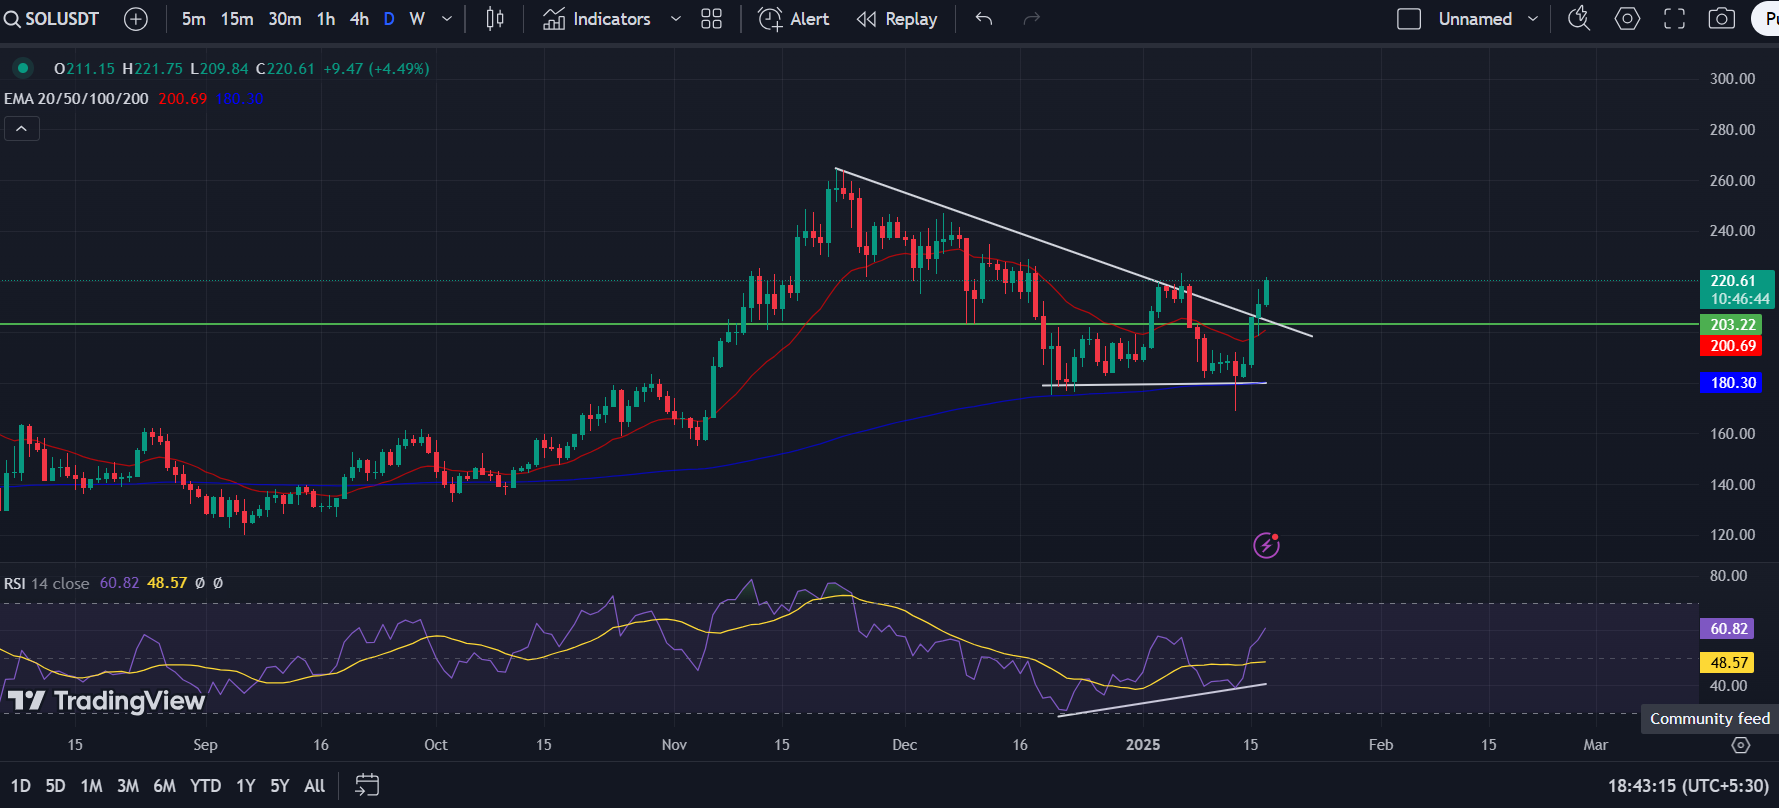Open time axis settings gear icon
Image resolution: width=1779 pixels, height=808 pixels.
point(1741,745)
